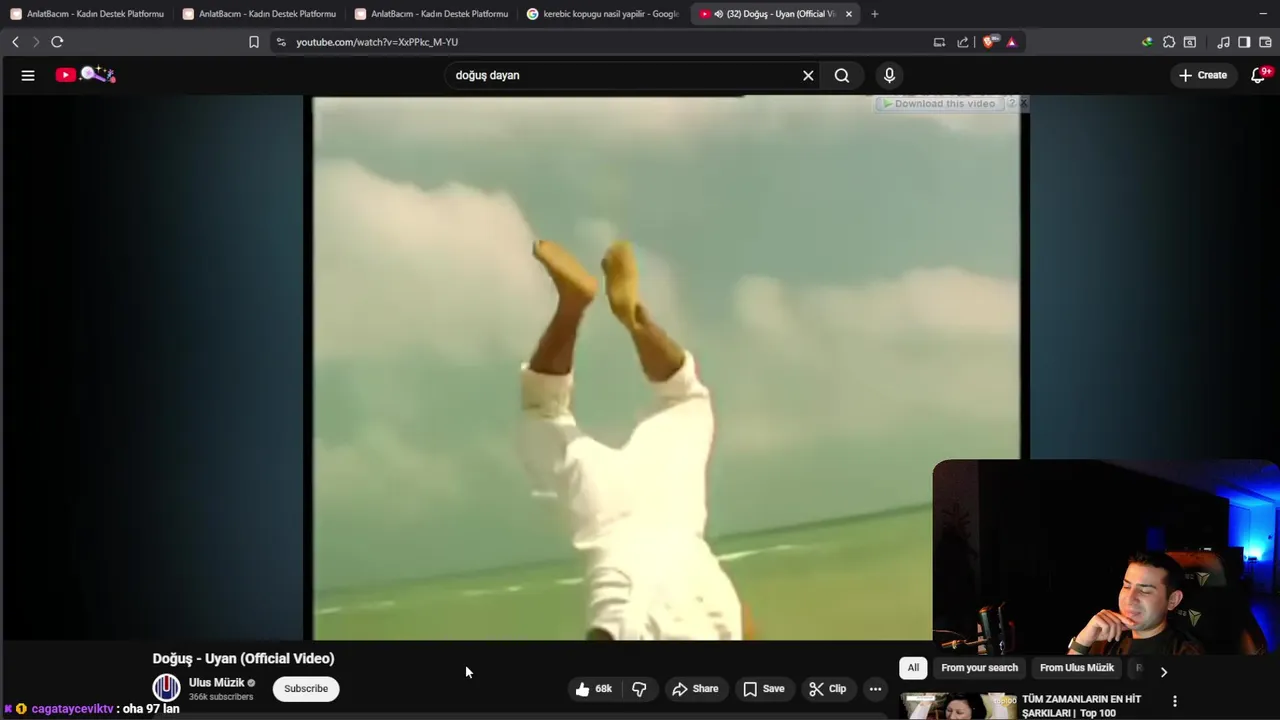Show more filter chips with the right chevron
The image size is (1280, 720).
click(x=1163, y=672)
